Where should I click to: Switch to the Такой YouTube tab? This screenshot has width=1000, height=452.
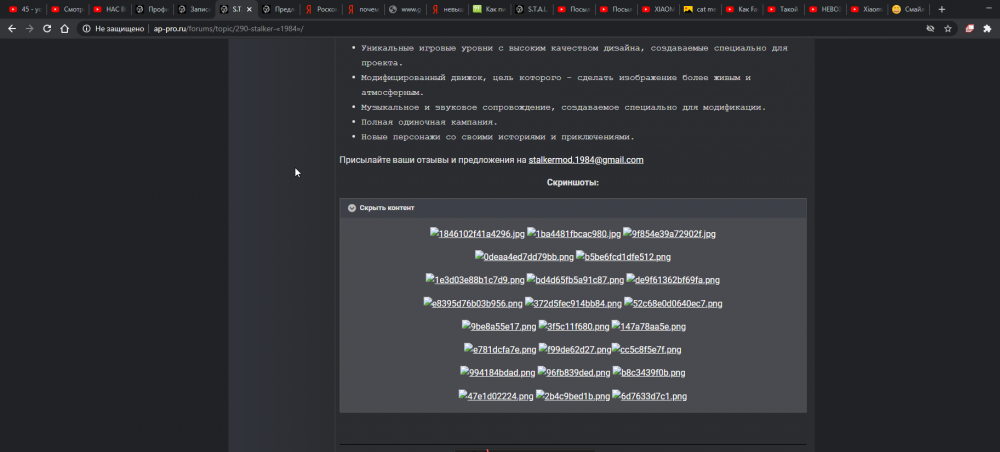point(783,10)
